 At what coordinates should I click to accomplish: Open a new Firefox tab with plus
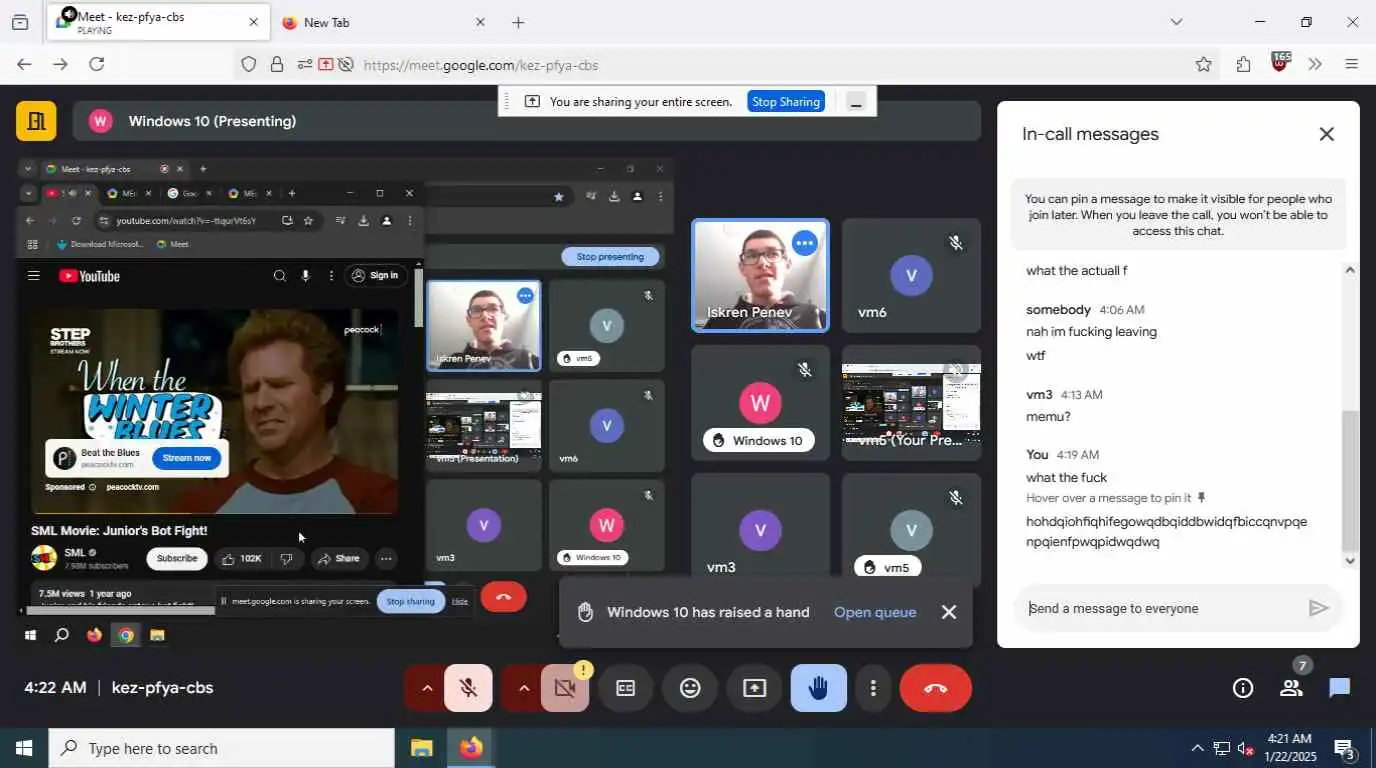point(518,22)
